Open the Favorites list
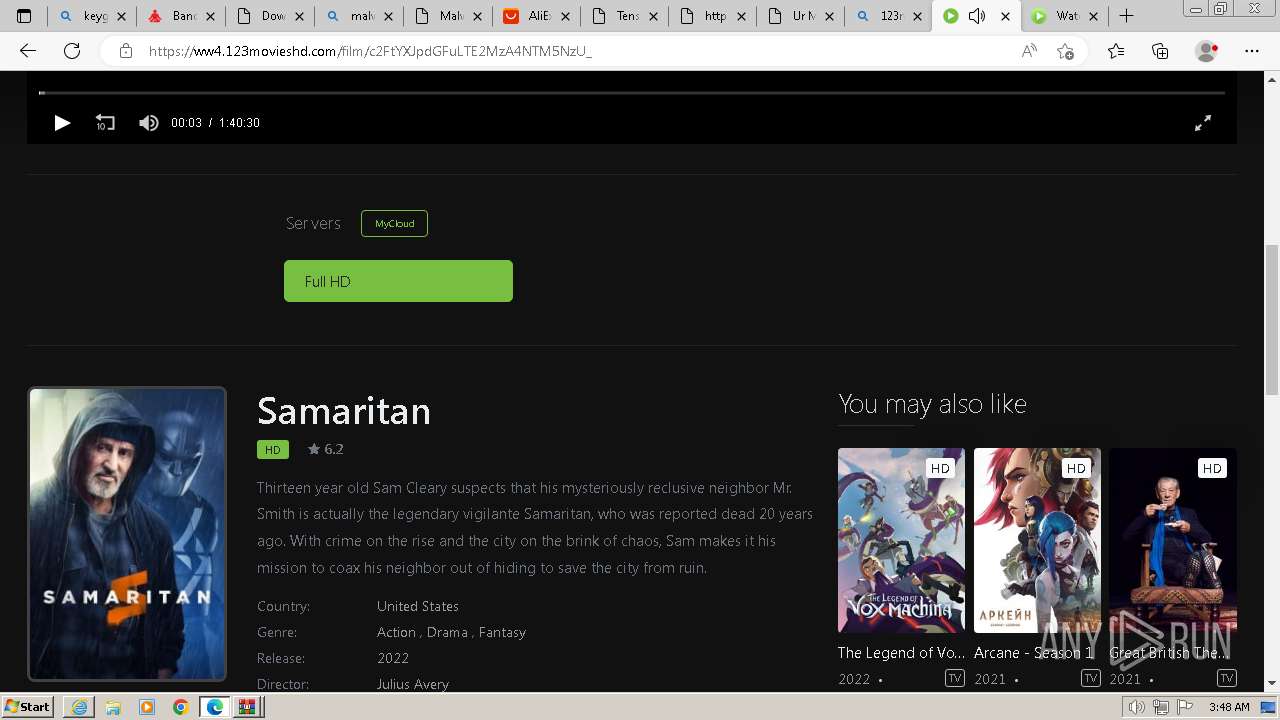The width and height of the screenshot is (1280, 720). pos(1116,51)
